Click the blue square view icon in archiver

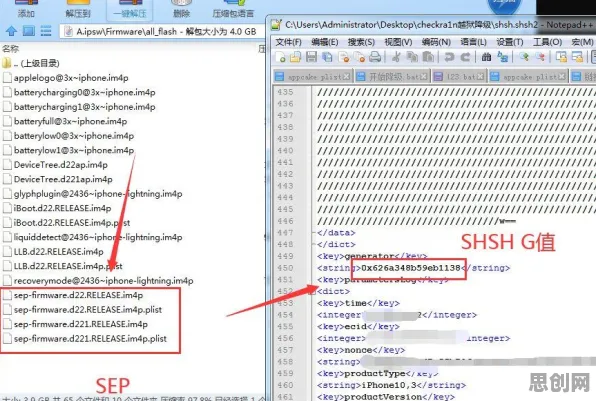click(29, 31)
